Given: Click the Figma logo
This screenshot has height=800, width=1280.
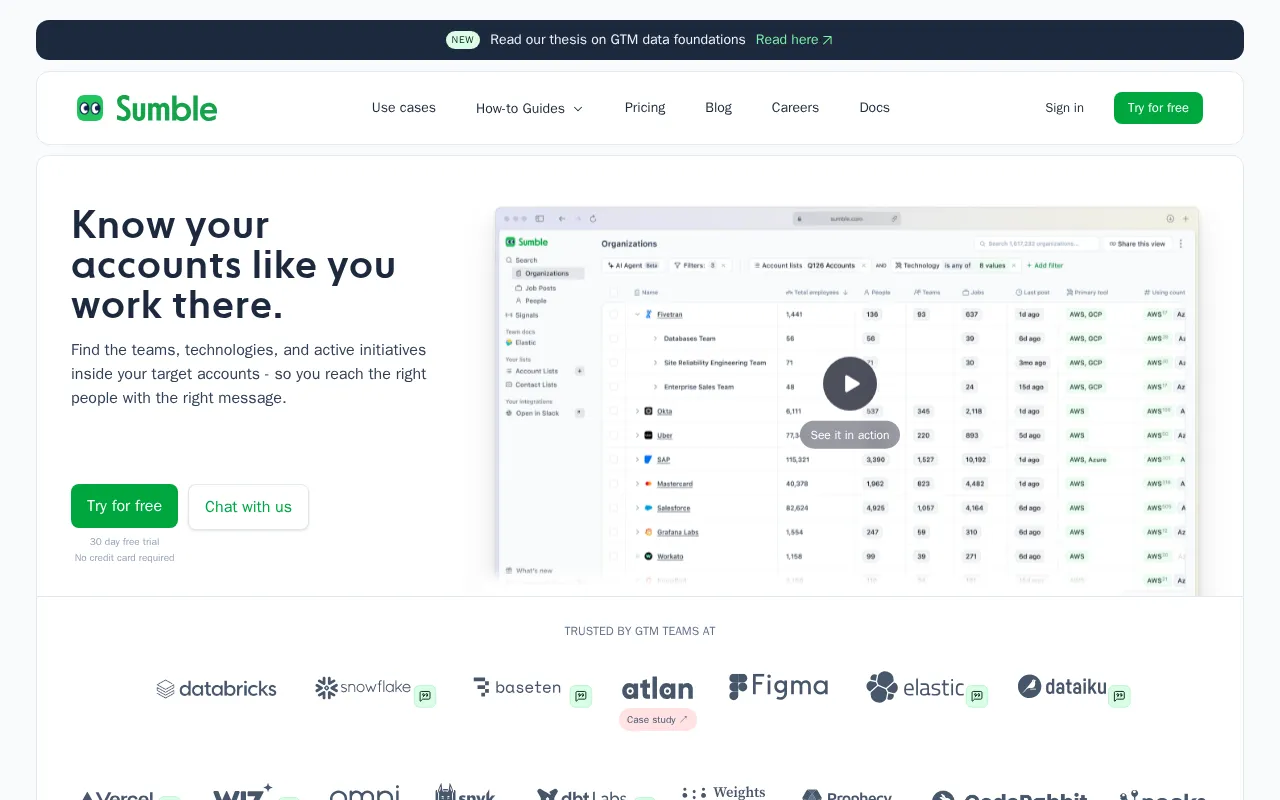Looking at the screenshot, I should (x=779, y=686).
